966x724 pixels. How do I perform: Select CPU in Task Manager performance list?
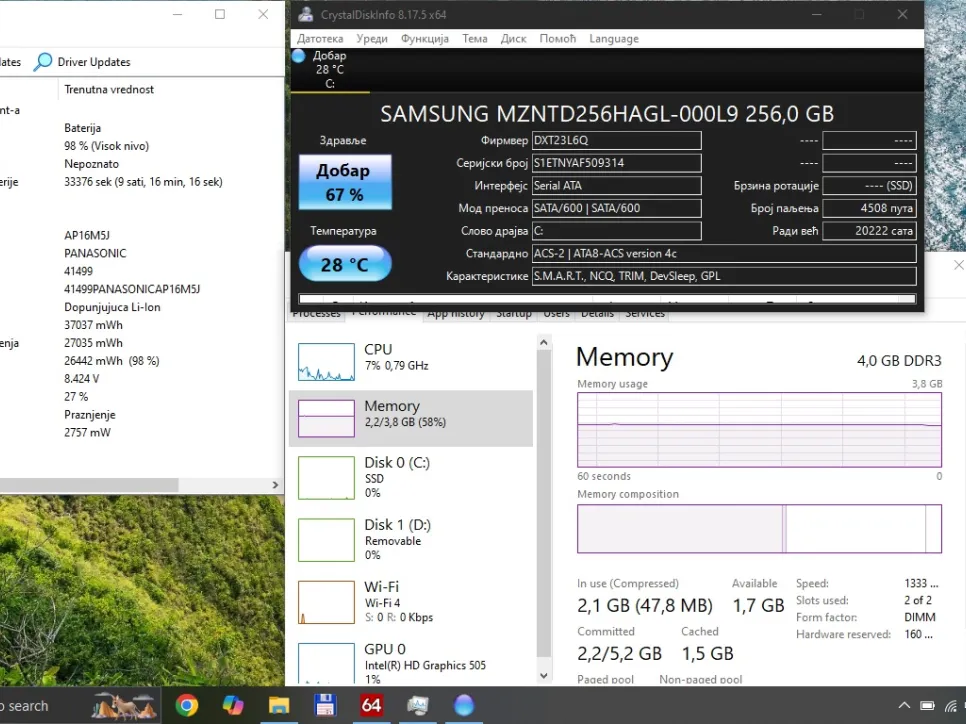pyautogui.click(x=411, y=360)
